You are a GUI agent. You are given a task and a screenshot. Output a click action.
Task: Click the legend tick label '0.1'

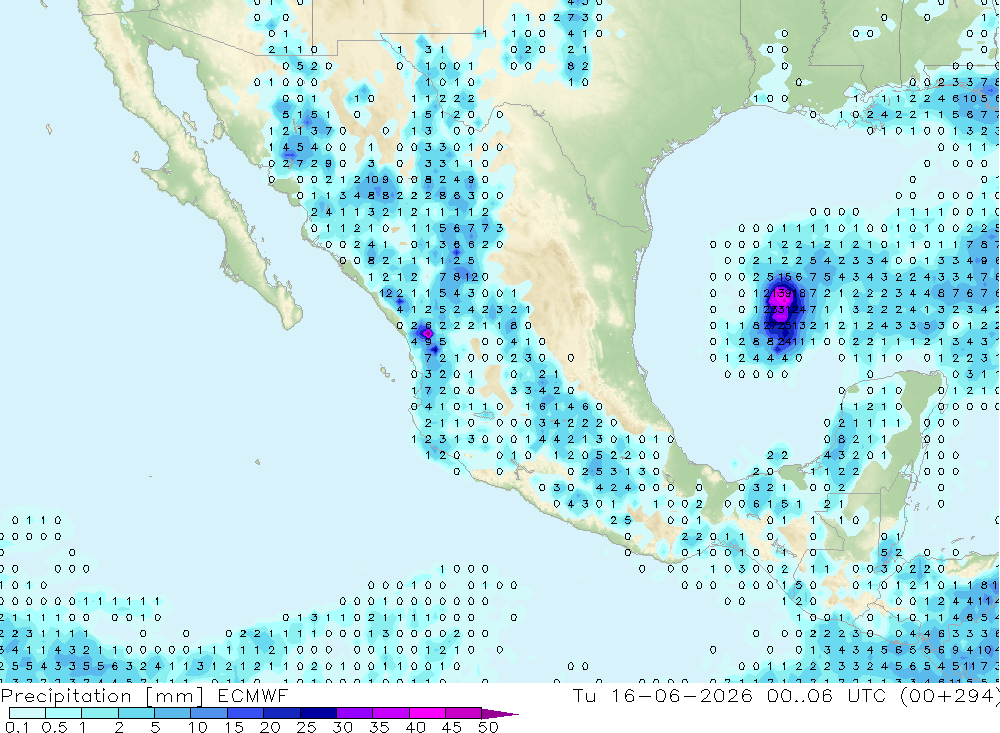tap(17, 727)
